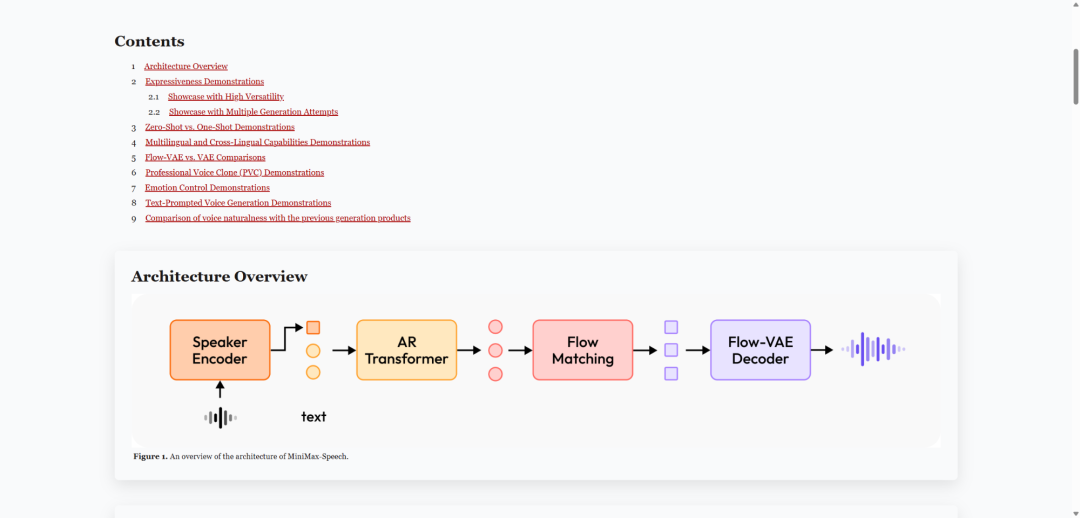Click the orange square token
Viewport: 1080px width, 518px height.
click(x=313, y=328)
